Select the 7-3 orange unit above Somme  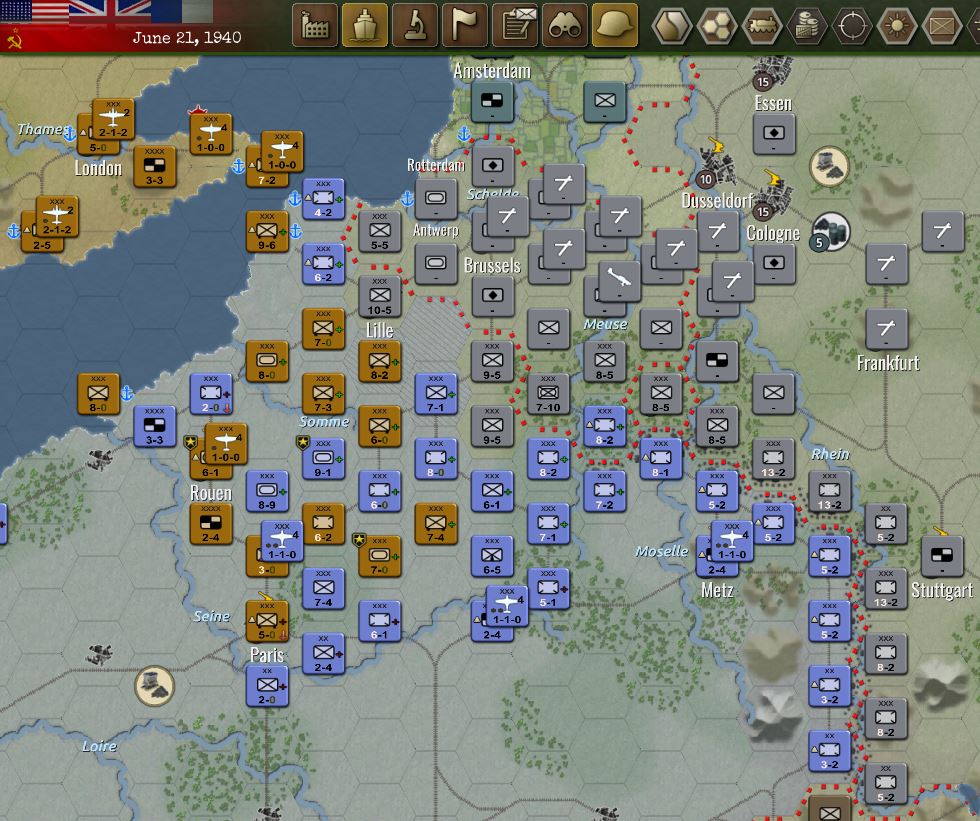(x=323, y=395)
